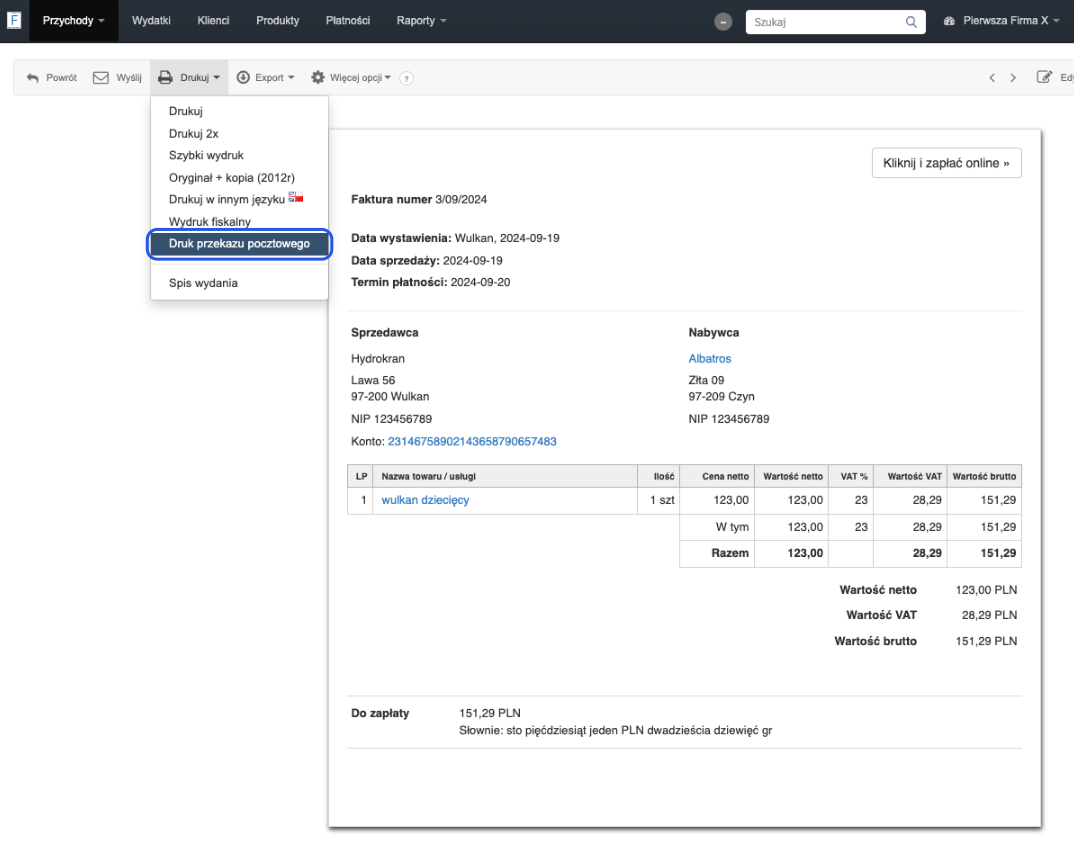Click the magnifying glass search icon

[x=910, y=21]
